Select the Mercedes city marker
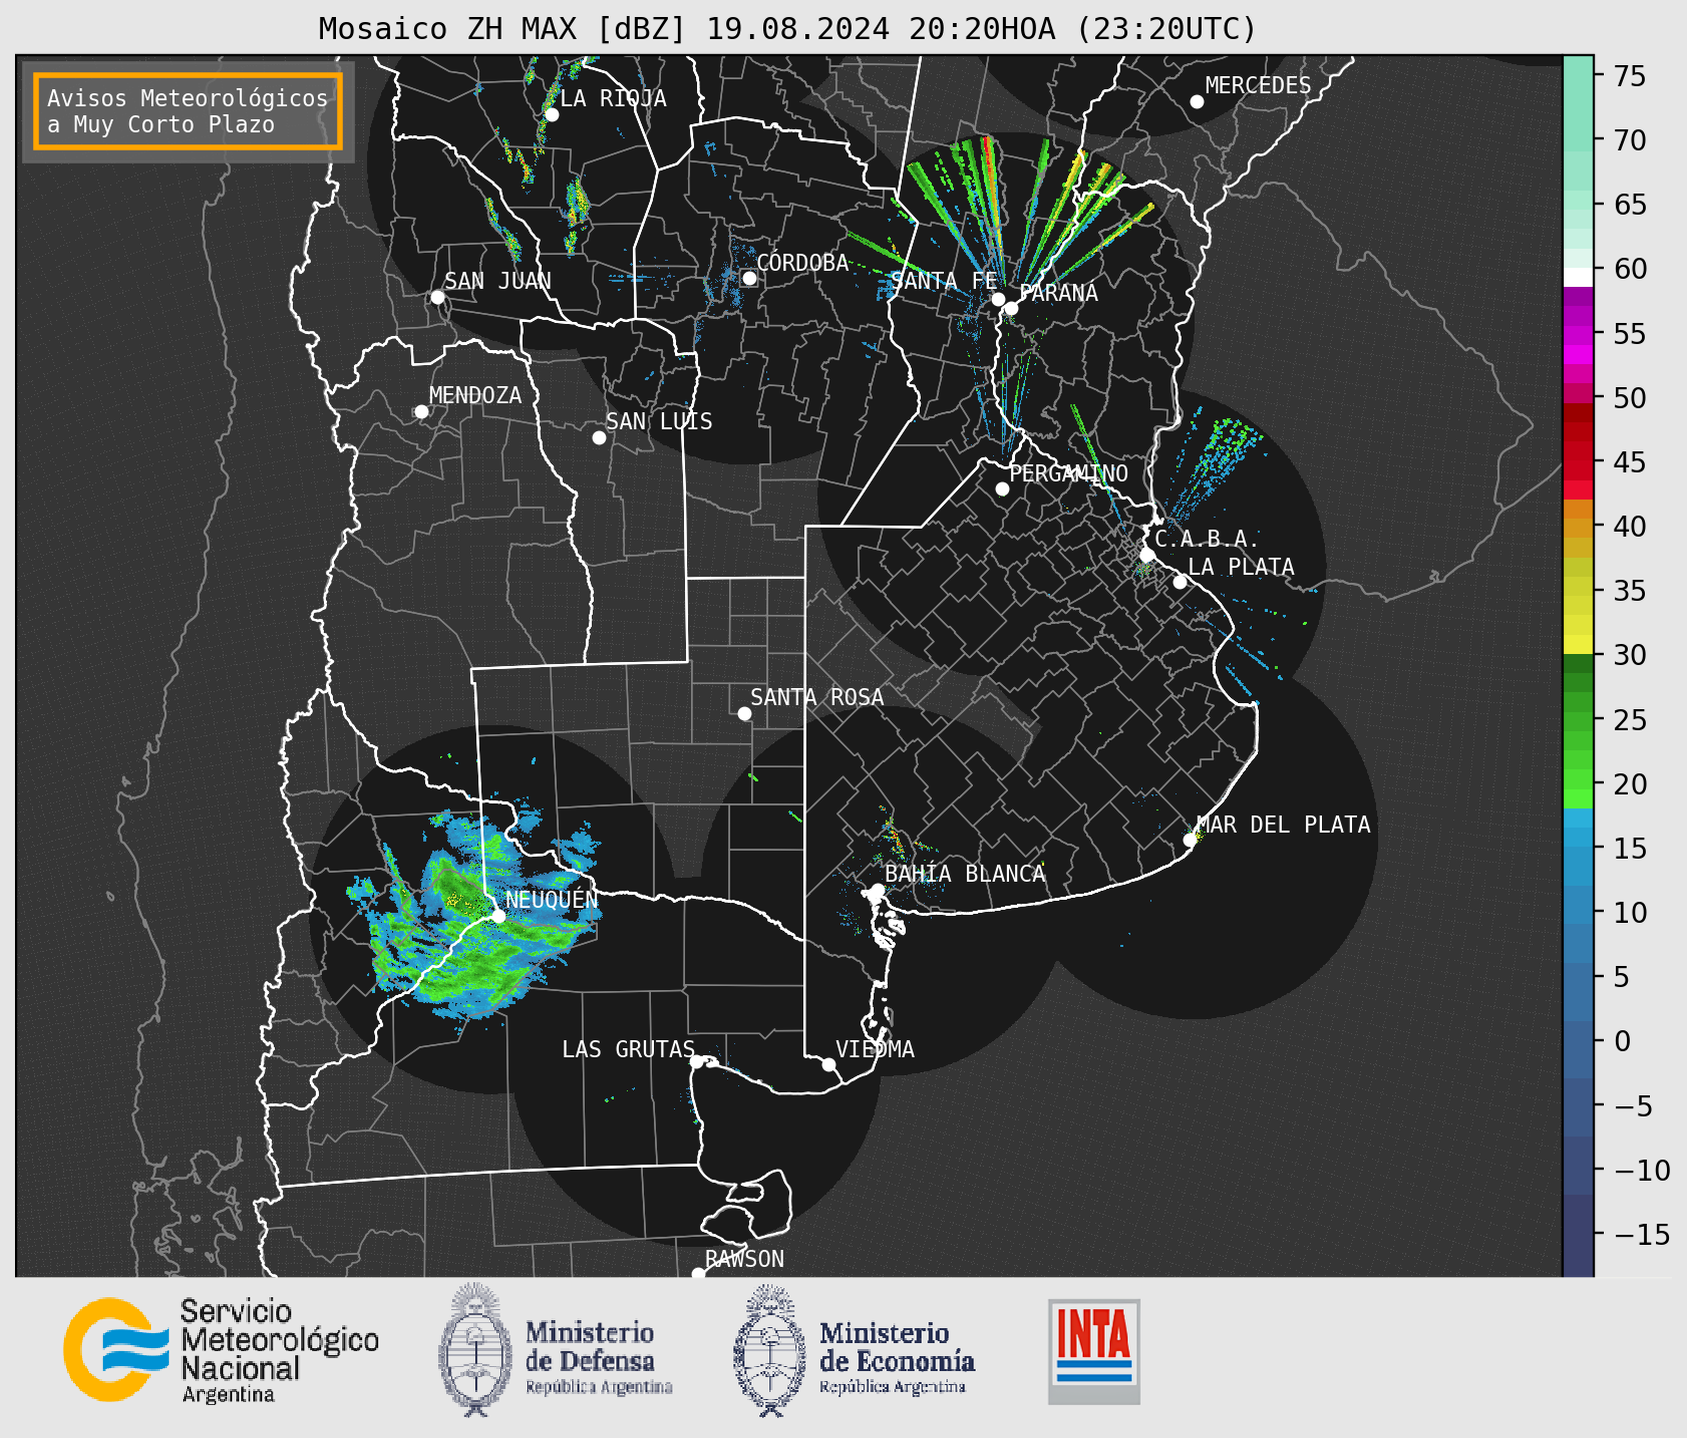The image size is (1687, 1438). 1197,102
